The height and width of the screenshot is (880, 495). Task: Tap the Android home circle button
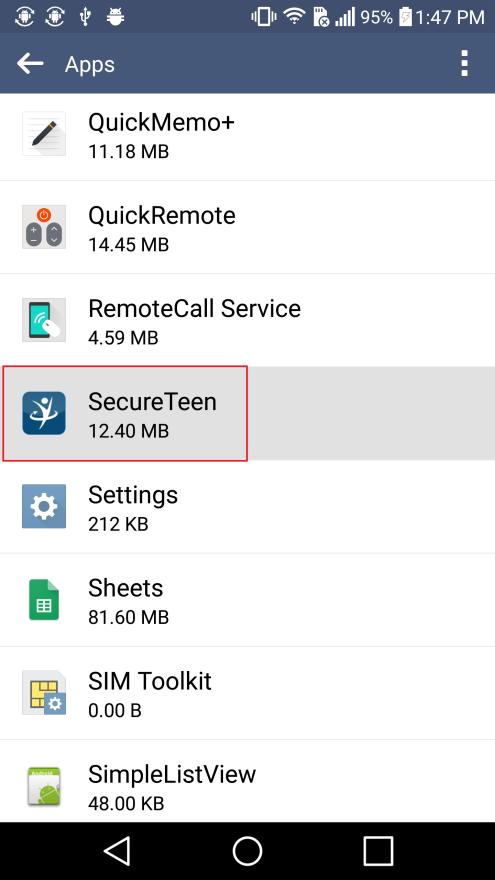248,851
